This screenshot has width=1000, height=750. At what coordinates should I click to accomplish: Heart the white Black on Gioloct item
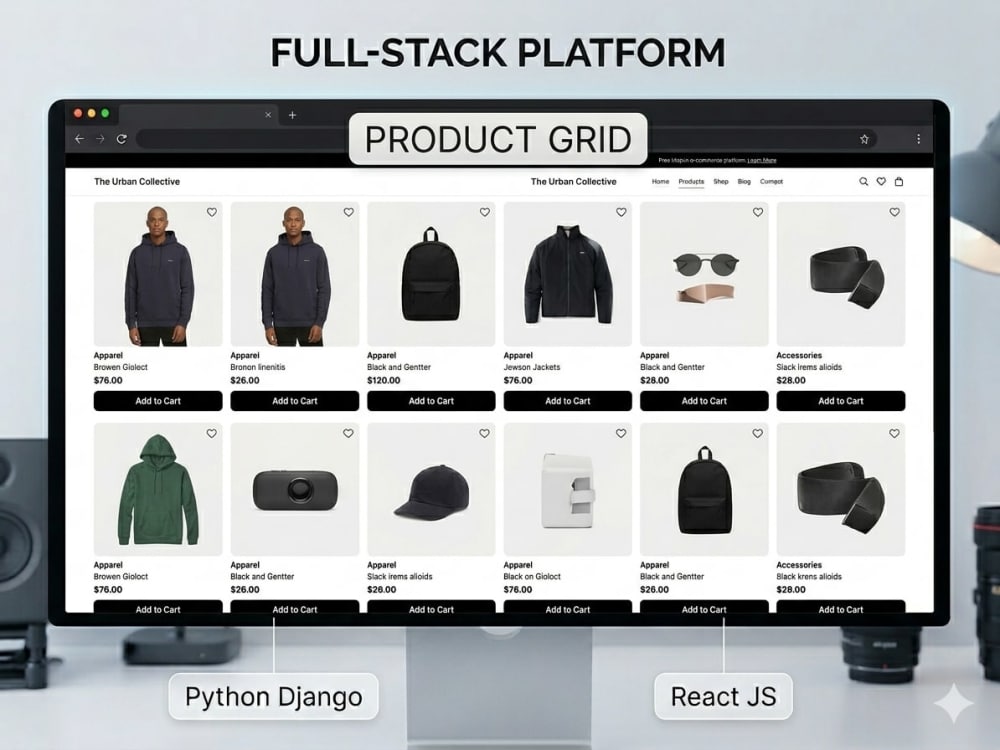pyautogui.click(x=621, y=434)
